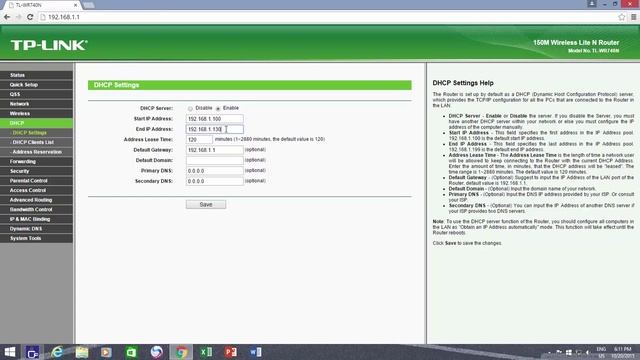Viewport: 640px width, 360px height.
Task: Open Bandwidth Control menu
Action: 37,209
